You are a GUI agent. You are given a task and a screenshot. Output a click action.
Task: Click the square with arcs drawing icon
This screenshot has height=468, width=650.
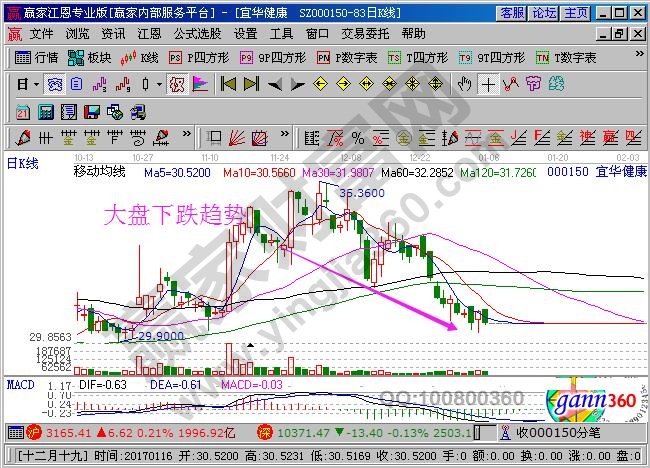[x=260, y=138]
